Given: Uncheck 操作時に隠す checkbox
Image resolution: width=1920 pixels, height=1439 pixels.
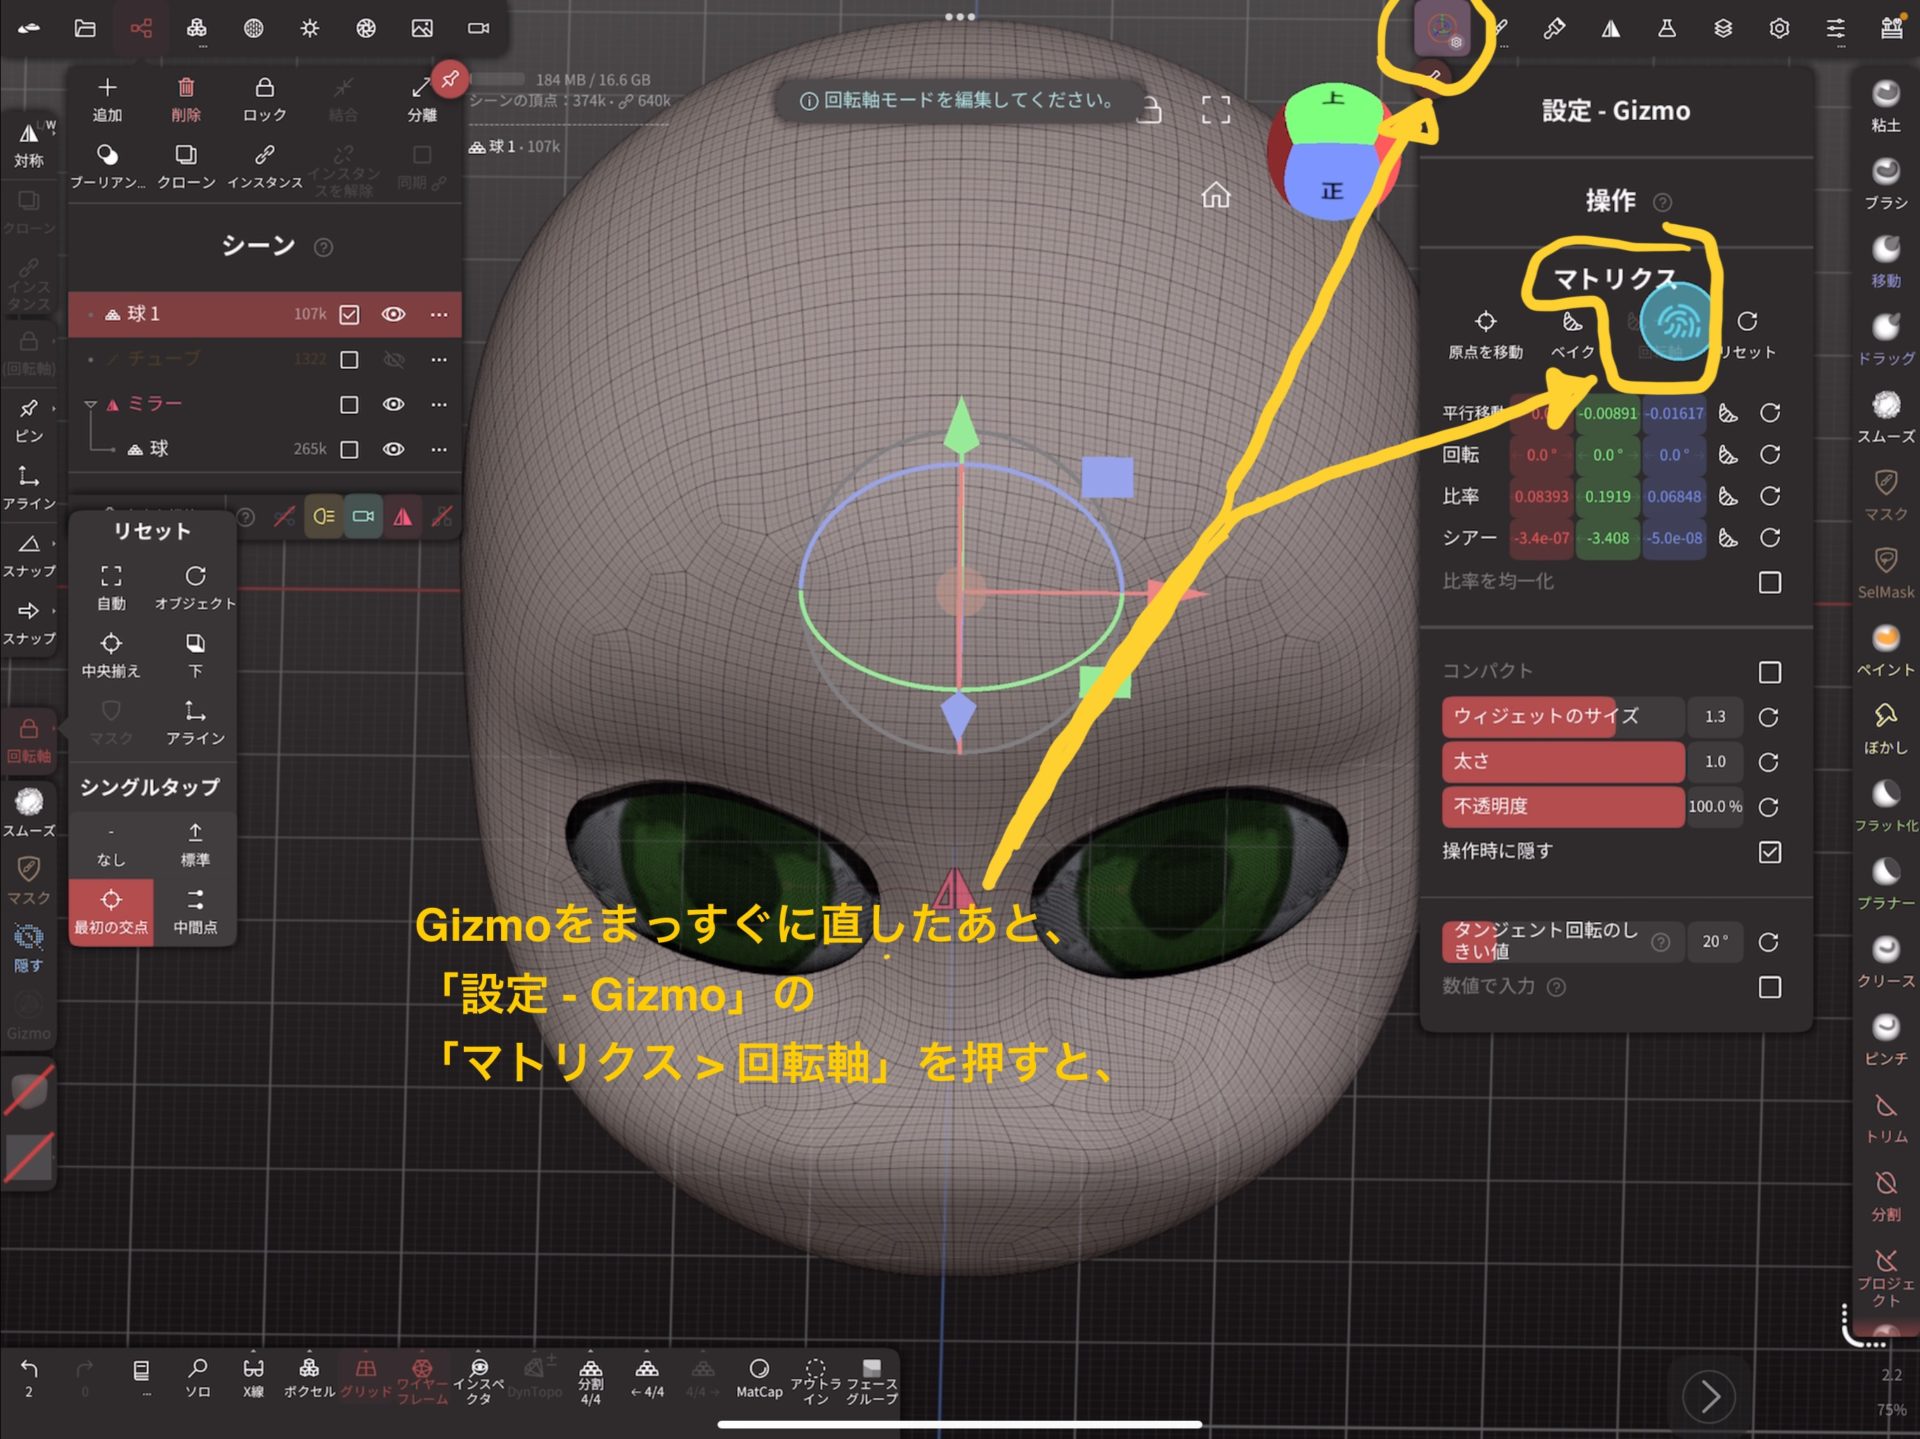Looking at the screenshot, I should [x=1769, y=852].
